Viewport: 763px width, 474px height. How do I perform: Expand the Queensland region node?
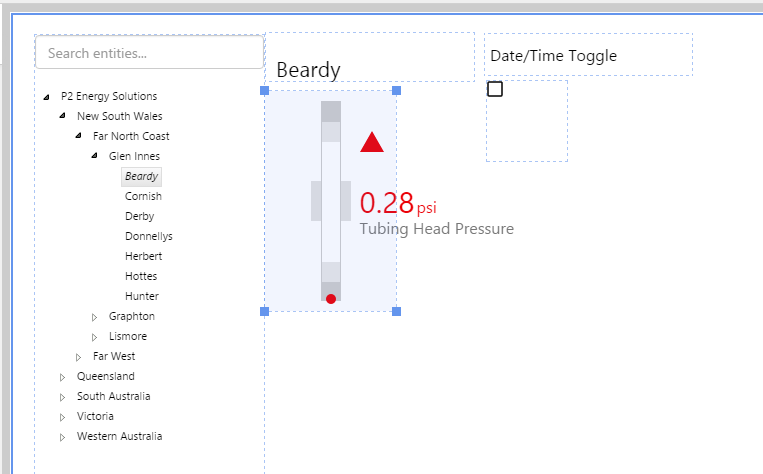tap(63, 377)
